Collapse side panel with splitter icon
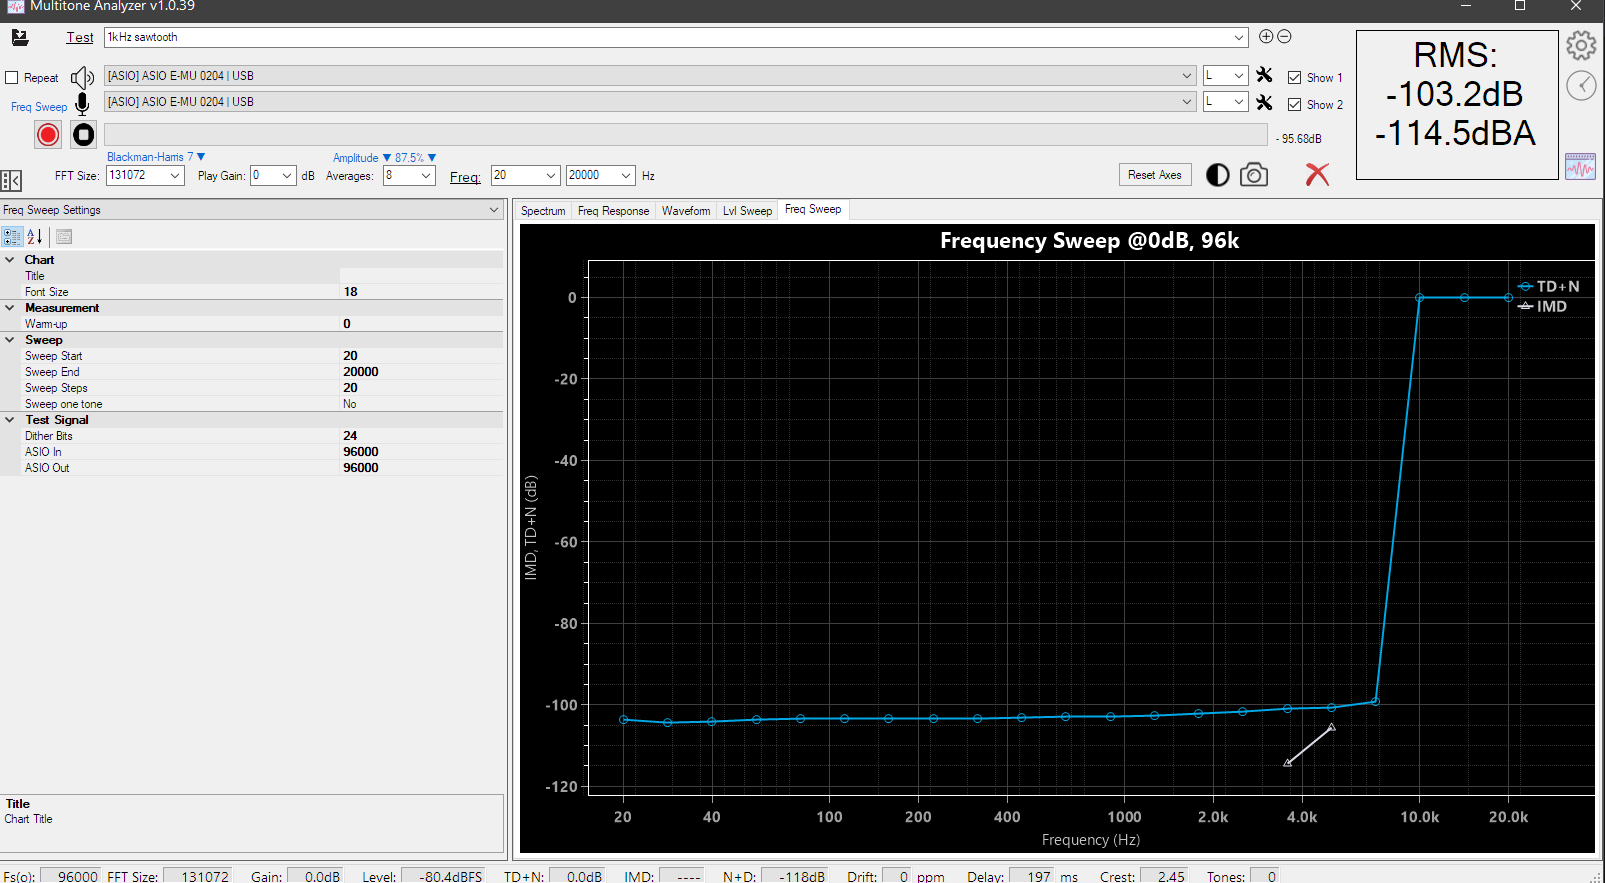Image resolution: width=1605 pixels, height=883 pixels. [x=11, y=181]
